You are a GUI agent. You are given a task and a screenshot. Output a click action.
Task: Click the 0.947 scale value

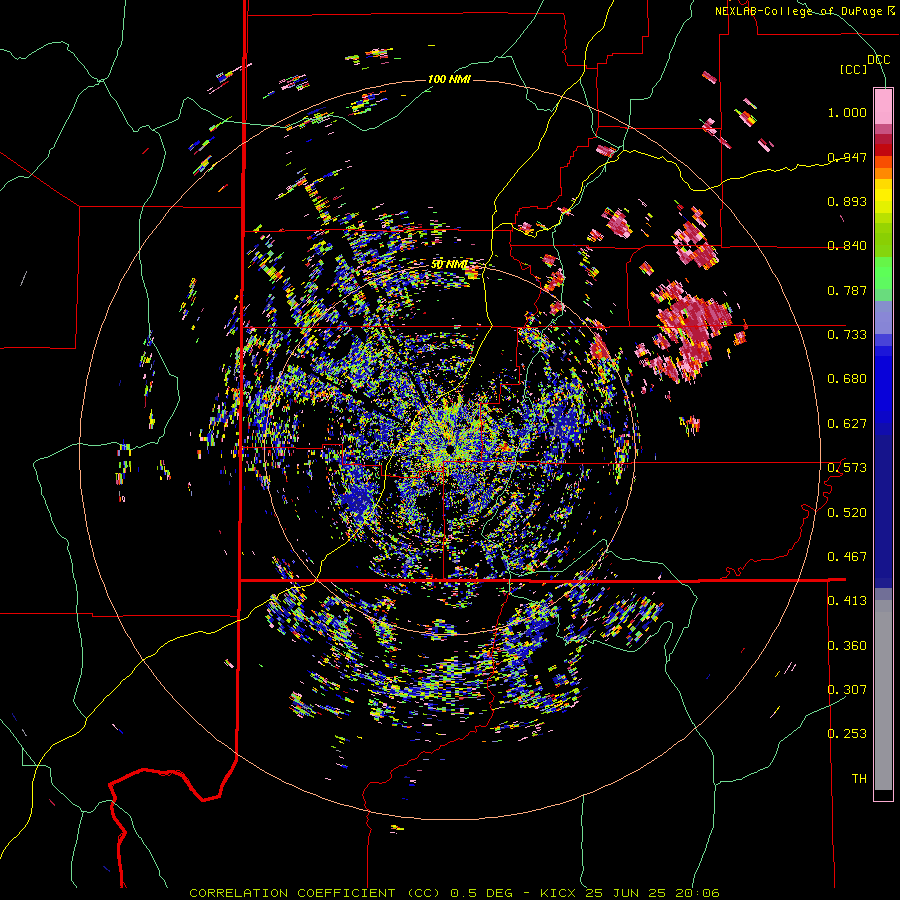click(x=847, y=157)
